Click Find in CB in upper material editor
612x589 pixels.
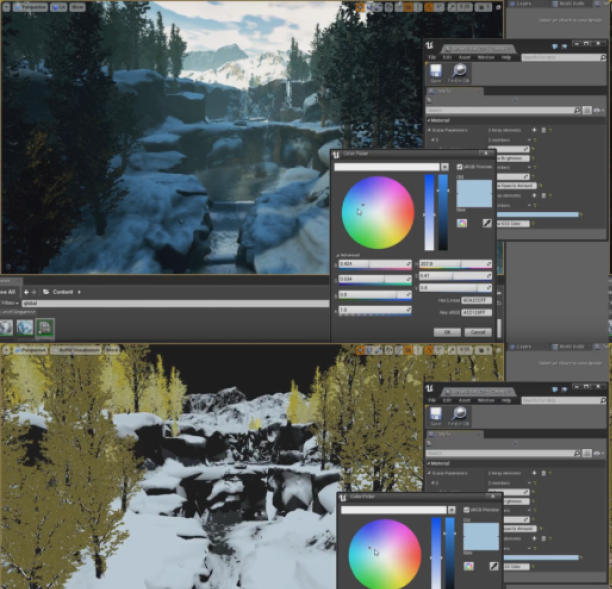point(459,73)
